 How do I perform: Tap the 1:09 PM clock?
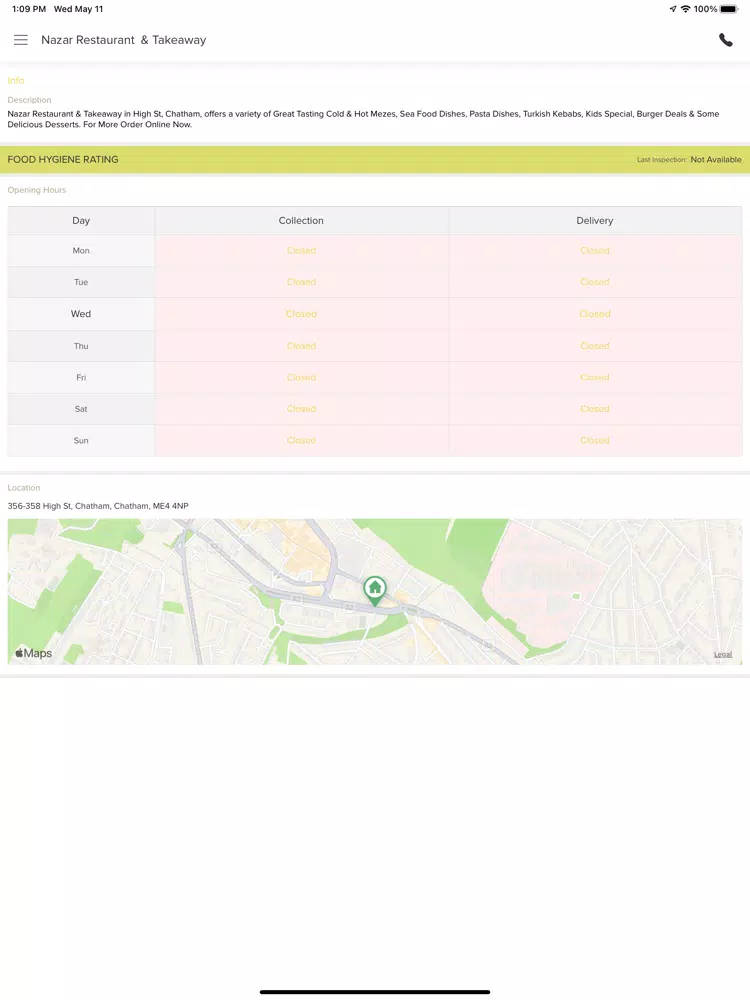click(x=29, y=9)
